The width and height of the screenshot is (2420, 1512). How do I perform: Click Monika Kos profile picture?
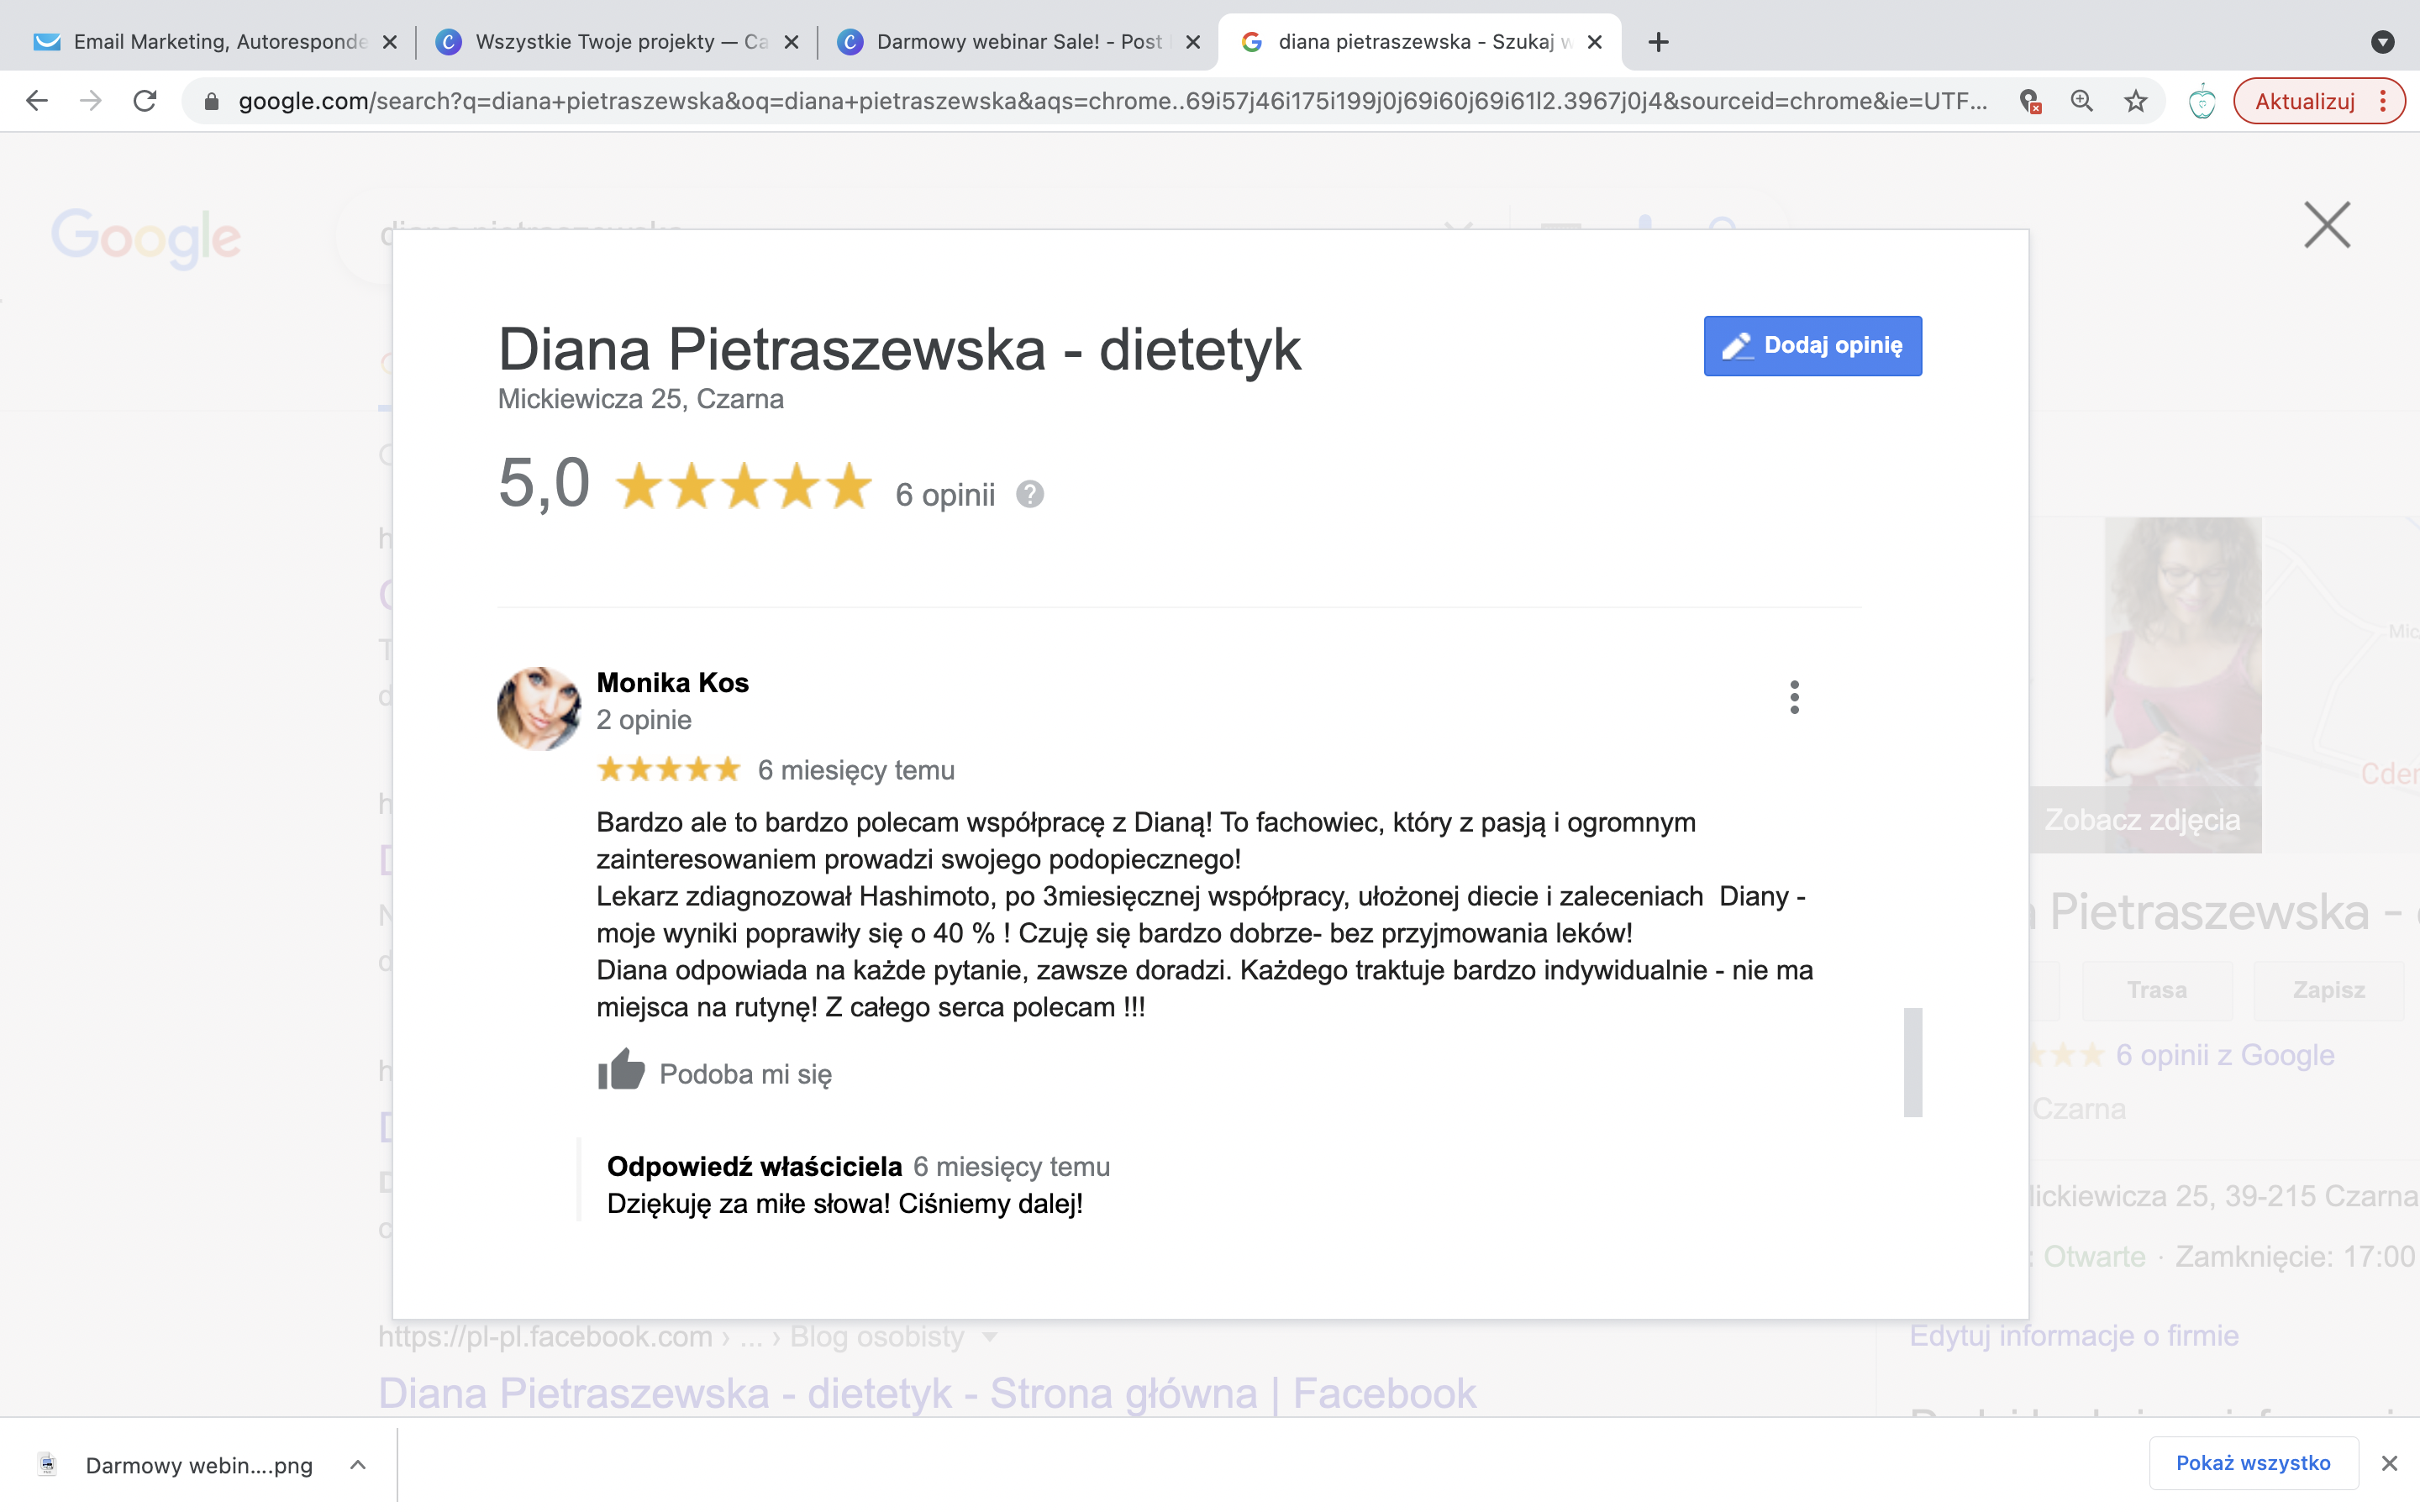pos(539,708)
